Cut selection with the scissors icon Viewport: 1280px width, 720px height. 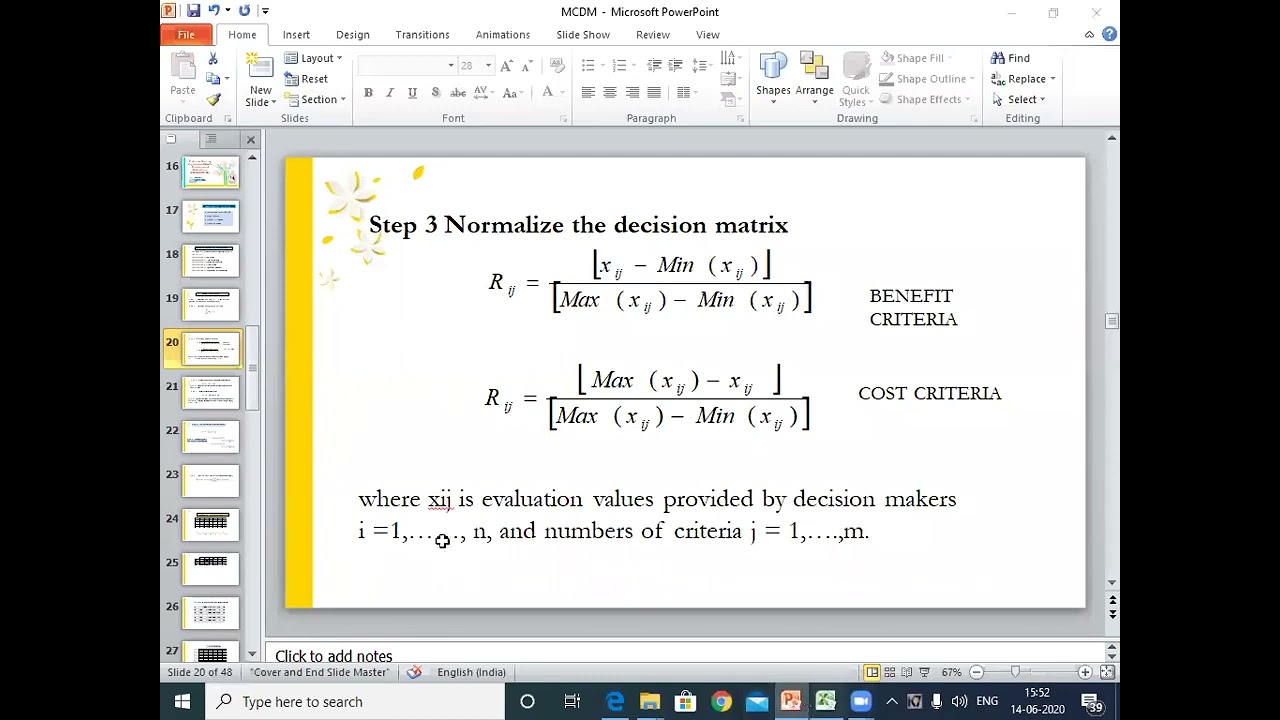coord(213,59)
